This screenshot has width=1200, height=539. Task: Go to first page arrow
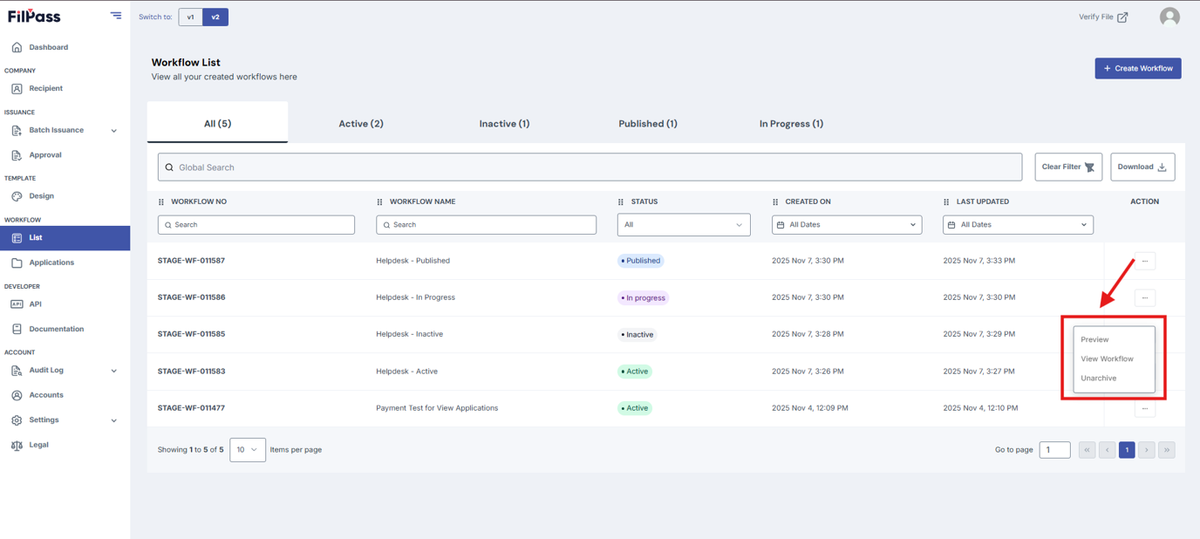pyautogui.click(x=1088, y=450)
